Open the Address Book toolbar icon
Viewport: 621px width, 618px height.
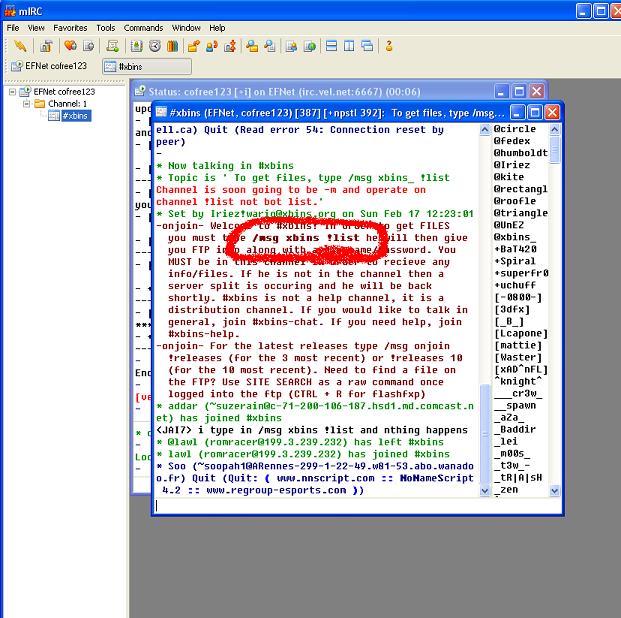tap(137, 46)
